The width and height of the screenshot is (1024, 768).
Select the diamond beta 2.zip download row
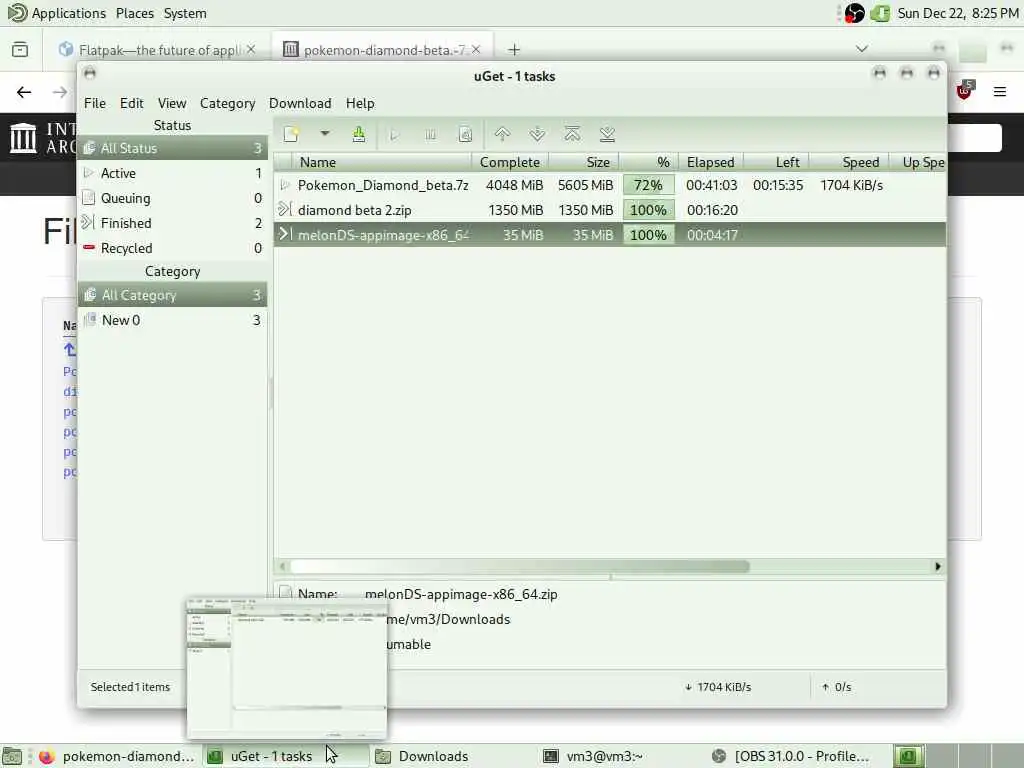point(610,210)
